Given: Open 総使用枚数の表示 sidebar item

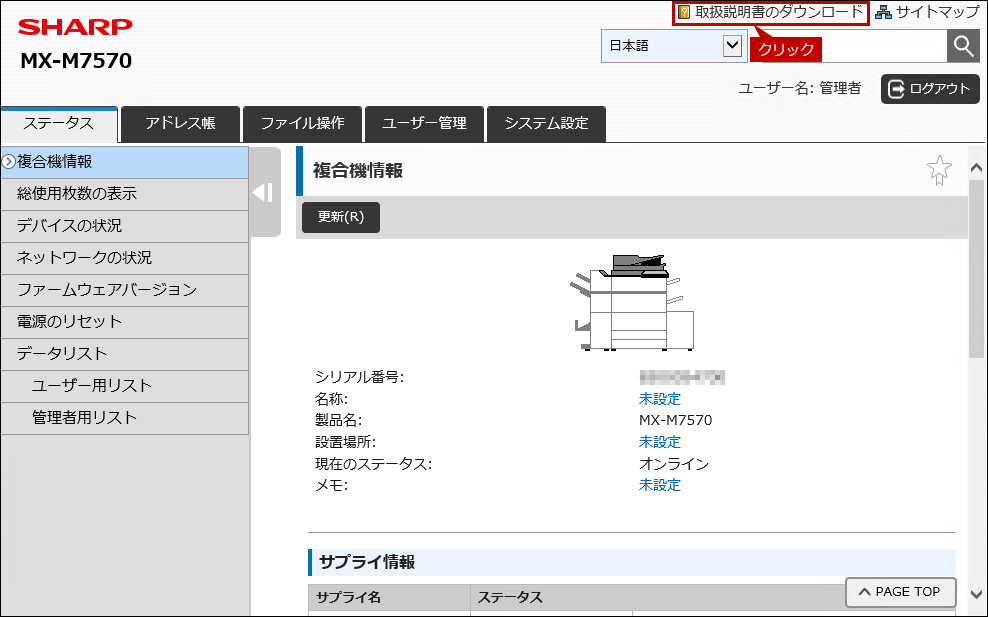Looking at the screenshot, I should [125, 195].
